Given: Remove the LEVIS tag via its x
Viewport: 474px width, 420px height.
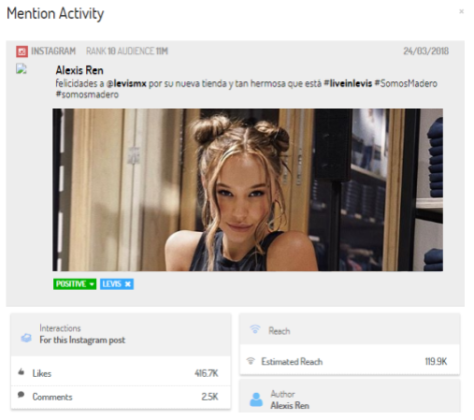Looking at the screenshot, I should pyautogui.click(x=128, y=284).
